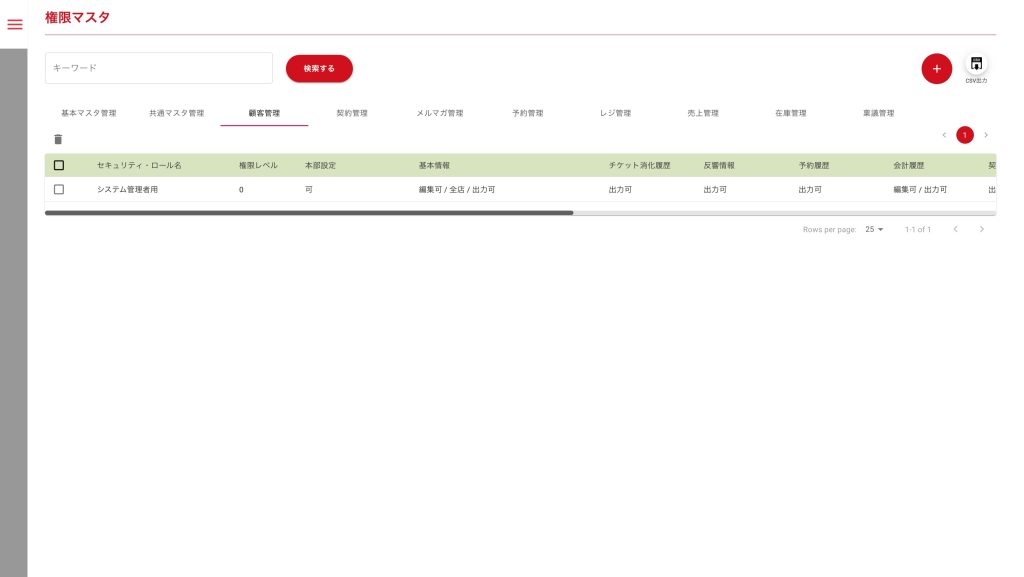Screen dimensions: 1024x577
Task: Click the red plus add button
Action: (936, 69)
